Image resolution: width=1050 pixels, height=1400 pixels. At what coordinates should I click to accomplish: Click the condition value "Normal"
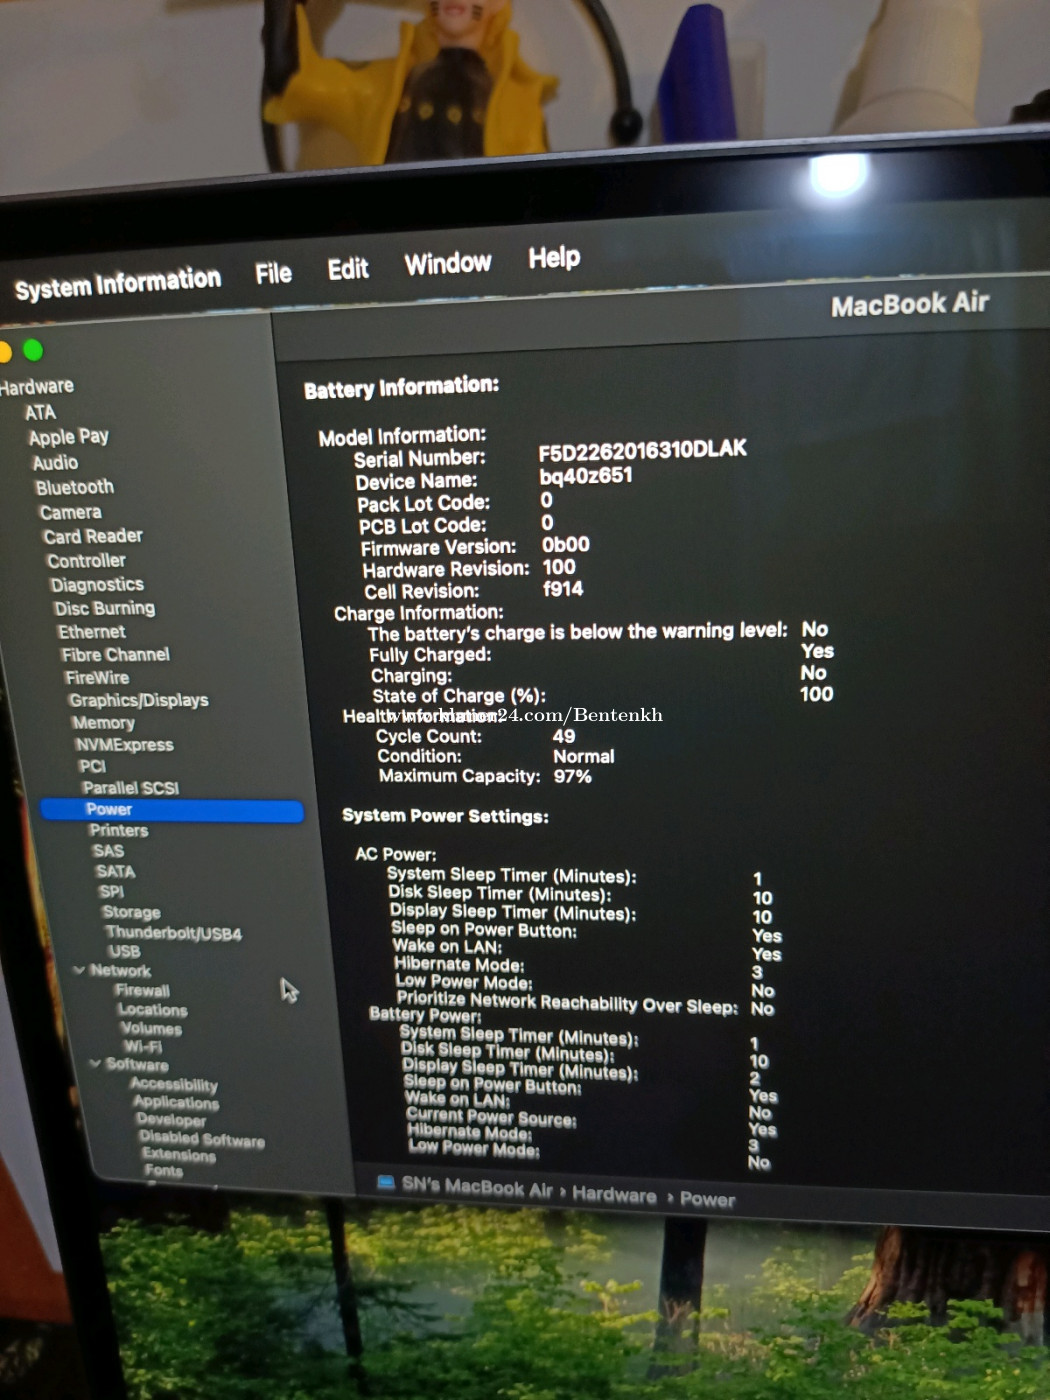click(x=584, y=757)
